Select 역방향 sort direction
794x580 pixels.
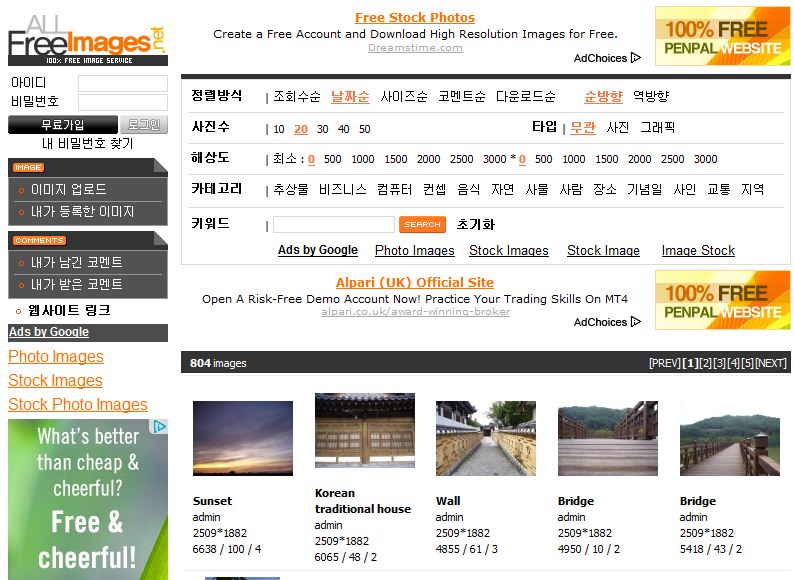point(651,97)
